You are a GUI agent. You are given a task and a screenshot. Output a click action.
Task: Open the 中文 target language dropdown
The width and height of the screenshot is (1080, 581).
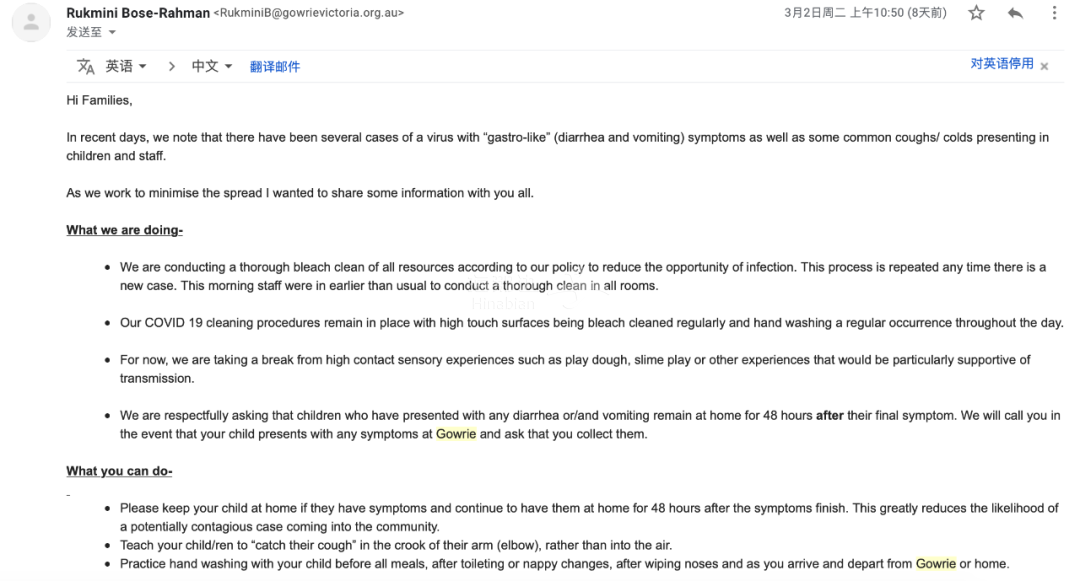tap(212, 66)
